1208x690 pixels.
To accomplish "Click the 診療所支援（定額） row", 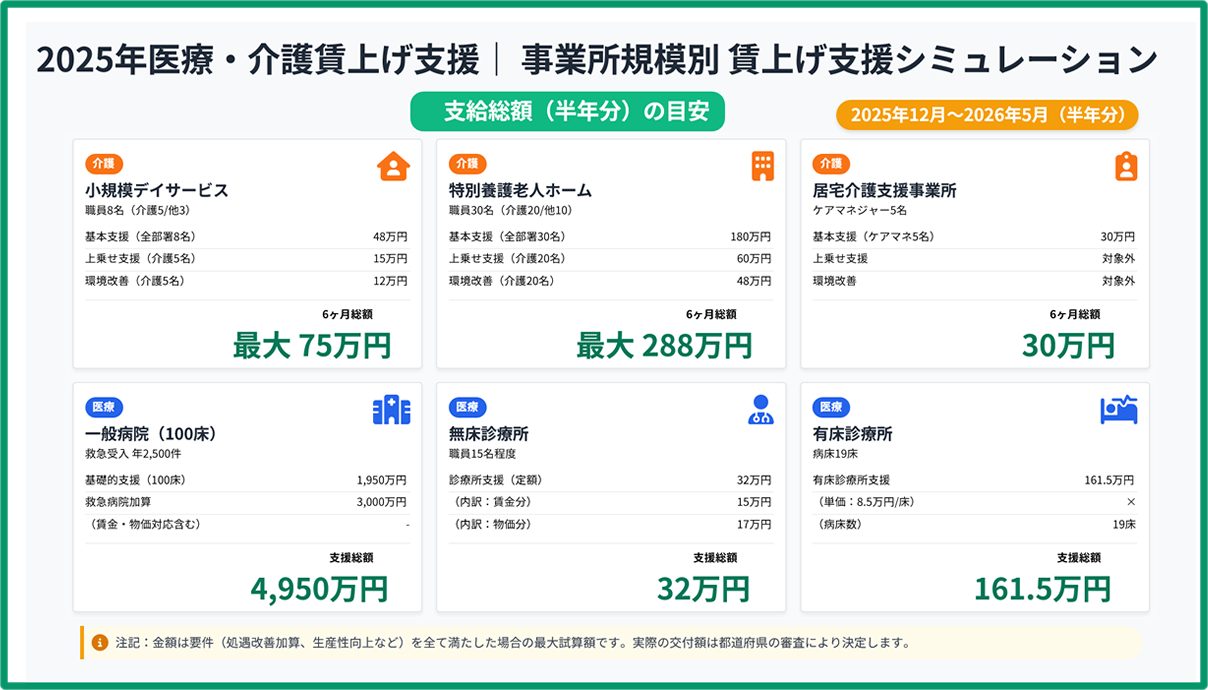I will 610,480.
